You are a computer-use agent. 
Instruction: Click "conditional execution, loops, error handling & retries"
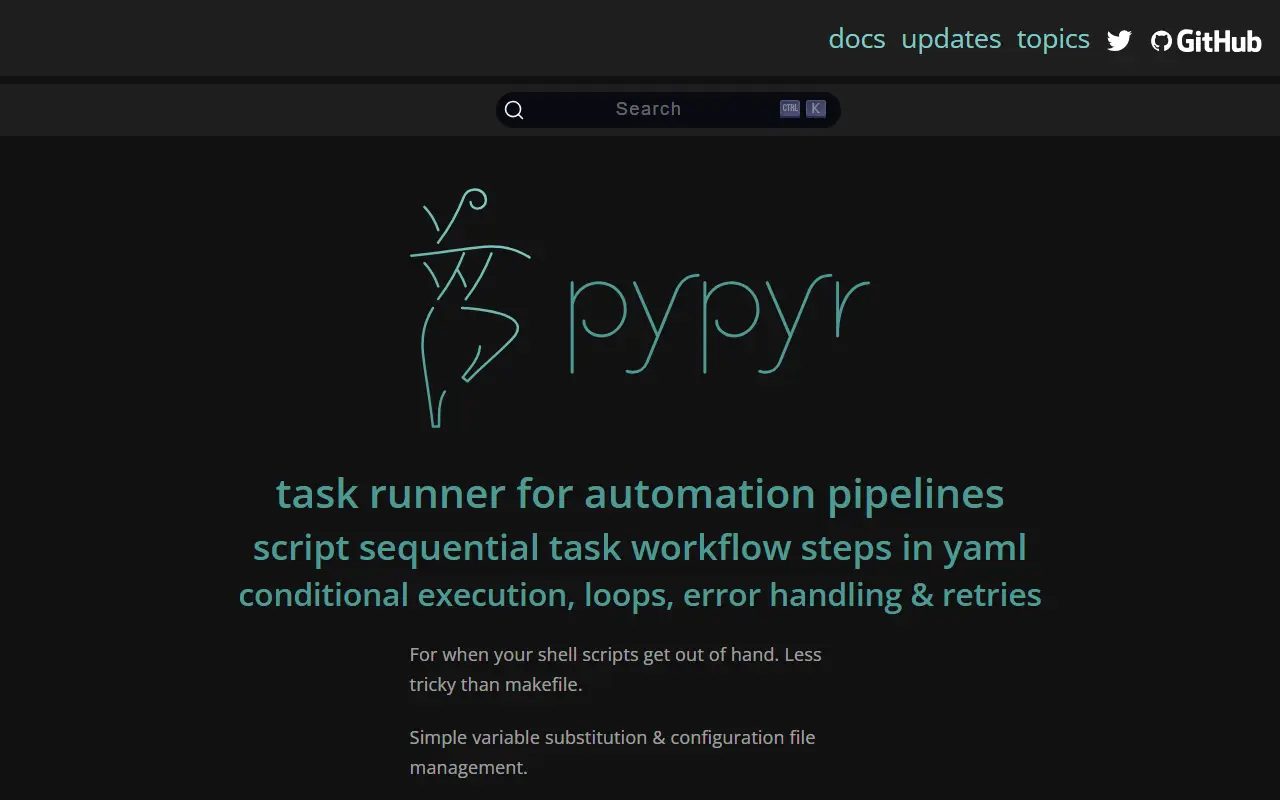[640, 595]
